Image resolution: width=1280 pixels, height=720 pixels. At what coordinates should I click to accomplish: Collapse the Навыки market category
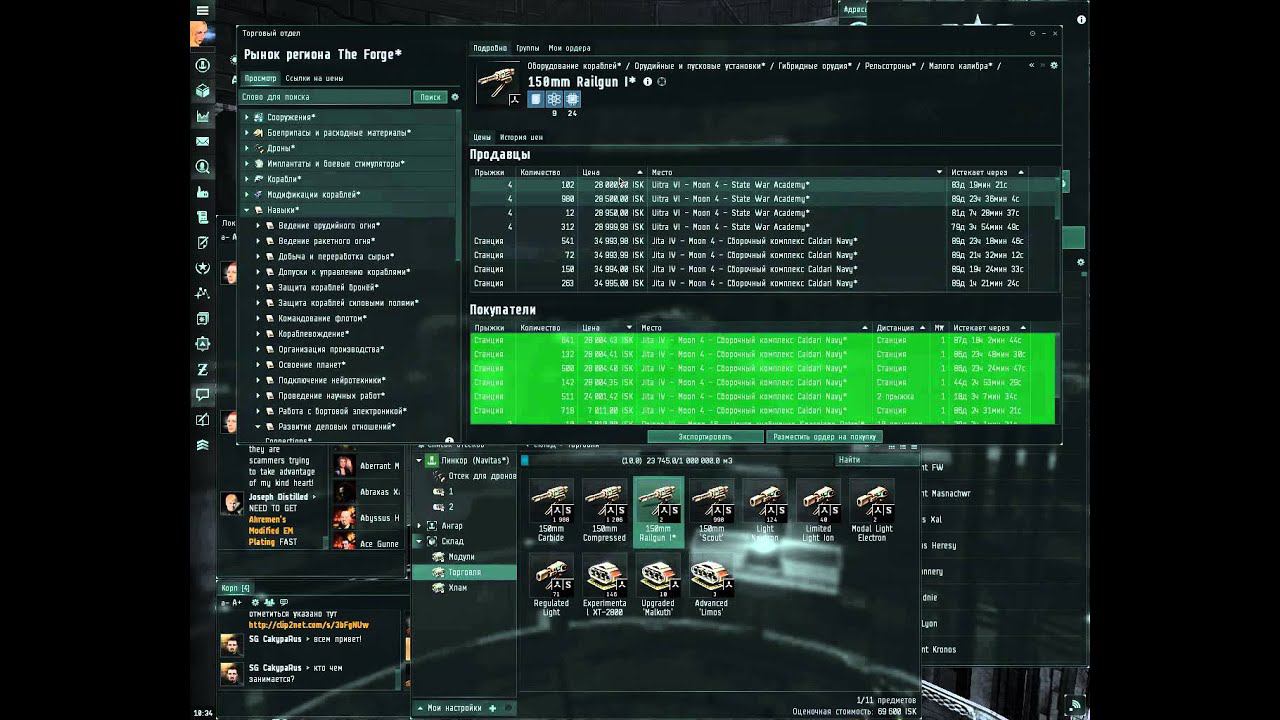coord(247,210)
